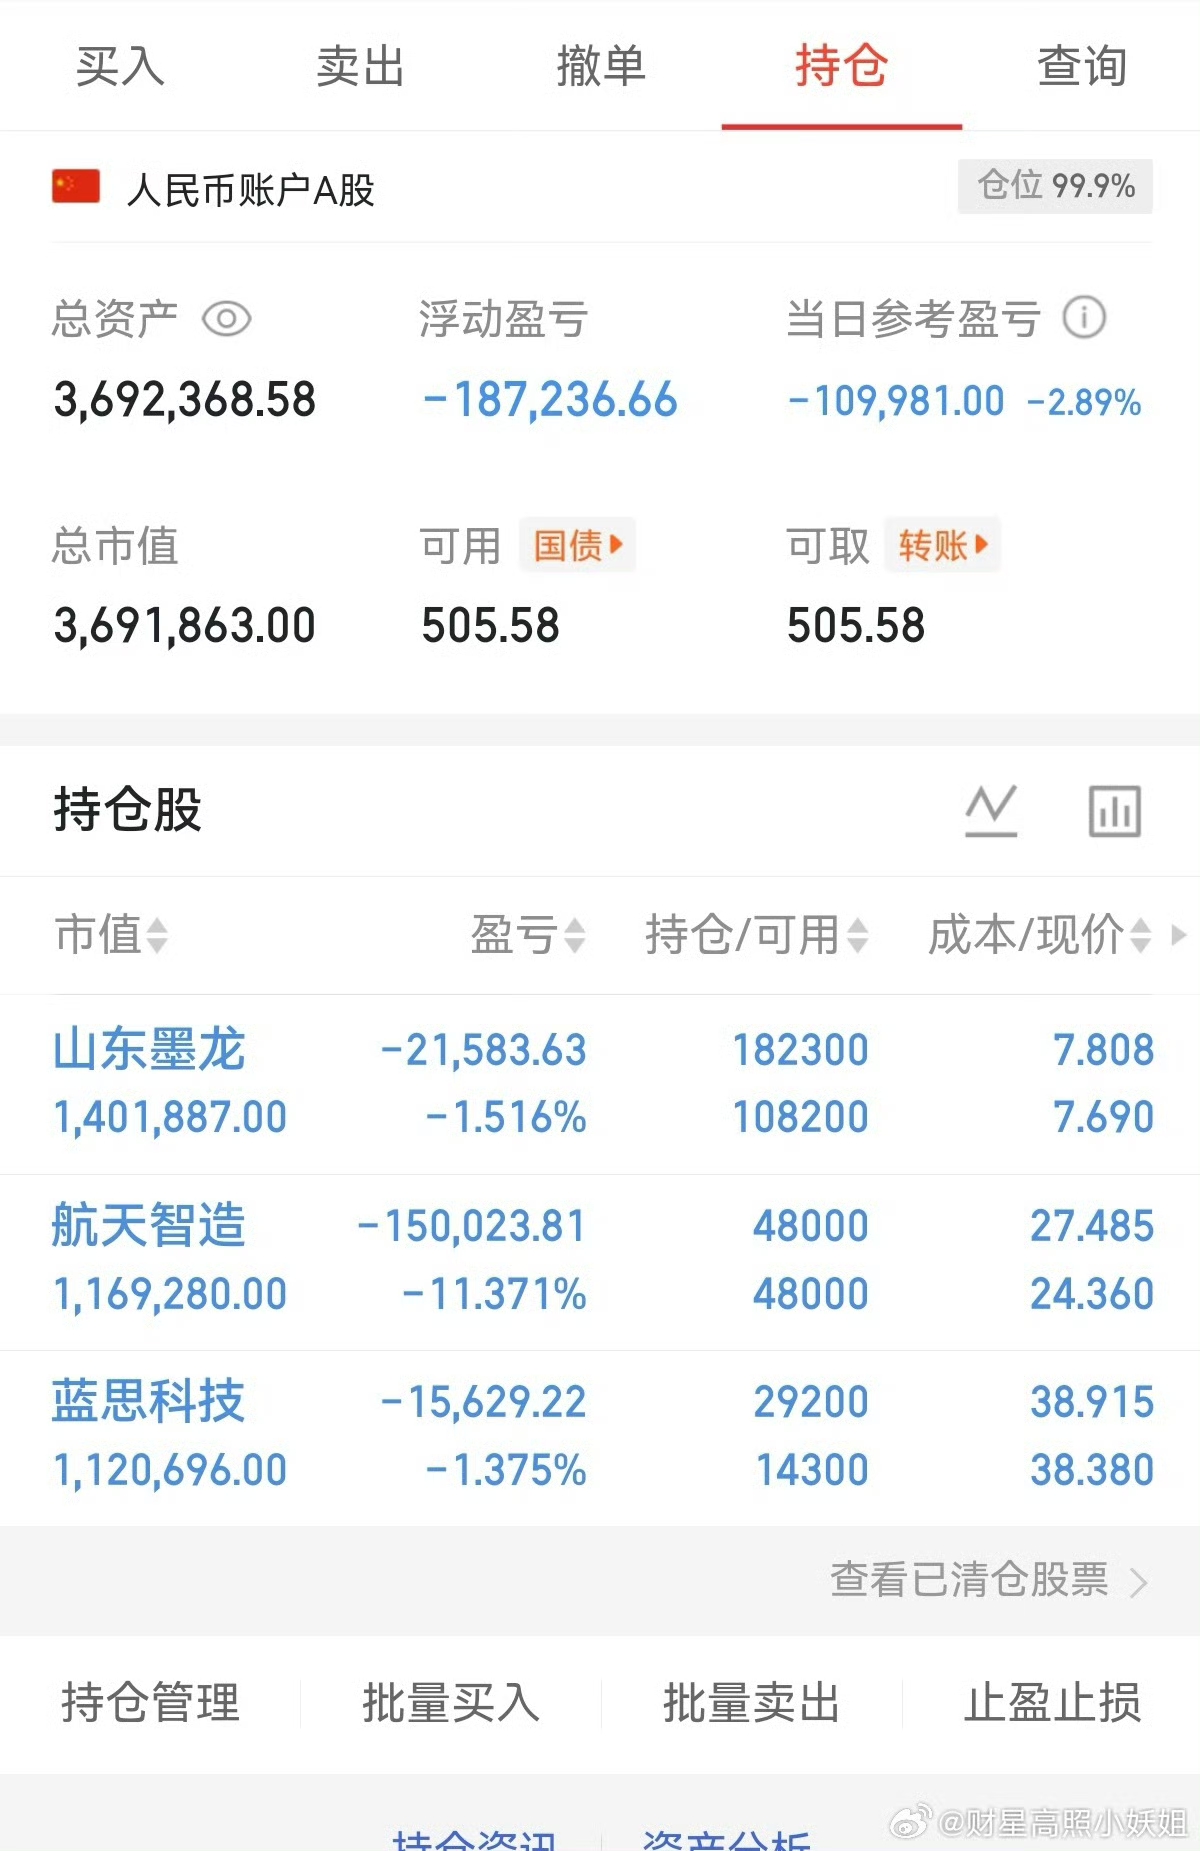Tap the 止盈止损 button
1200x1851 pixels.
(1052, 1702)
